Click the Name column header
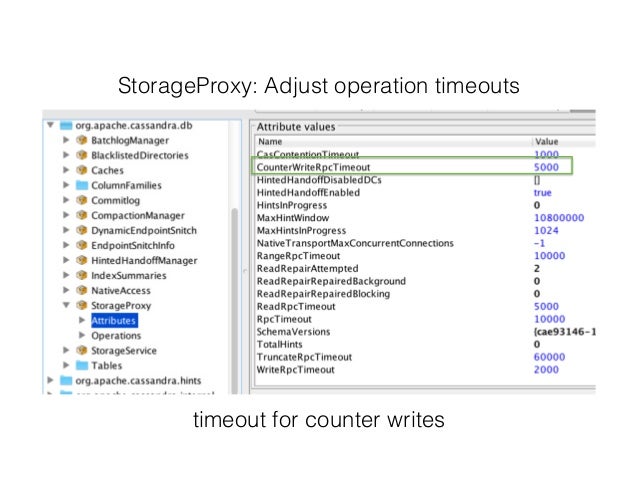The height and width of the screenshot is (479, 638). tap(393, 141)
